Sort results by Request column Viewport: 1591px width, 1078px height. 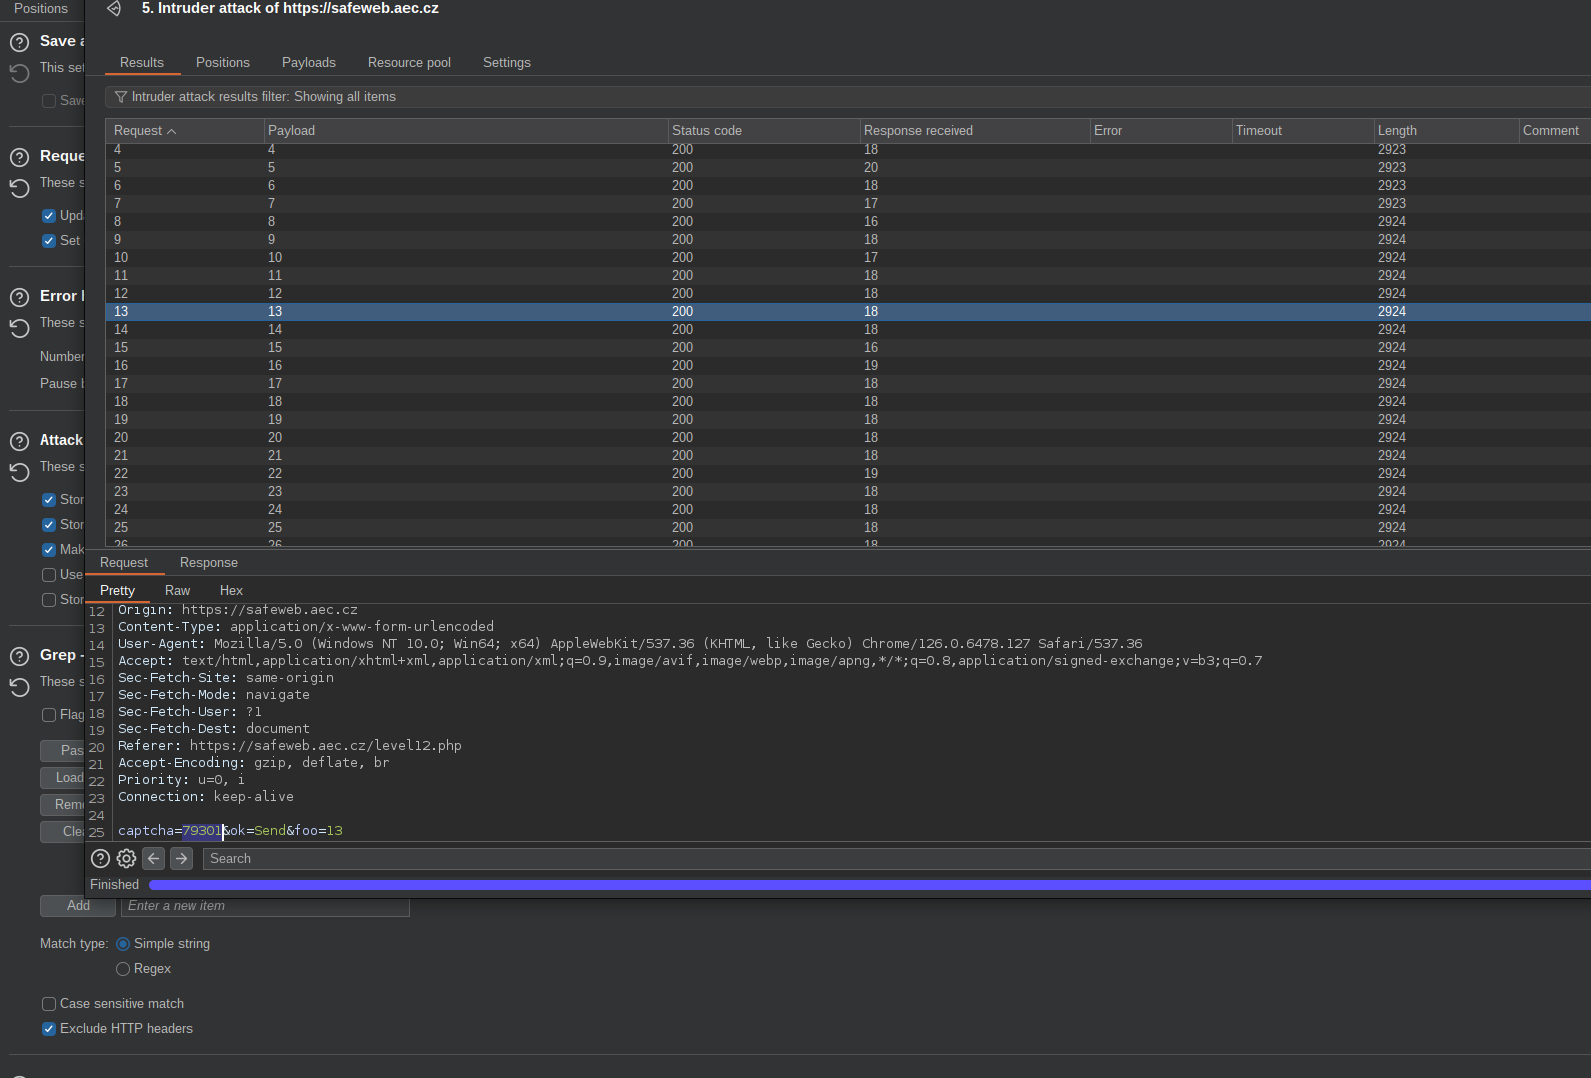(x=185, y=131)
